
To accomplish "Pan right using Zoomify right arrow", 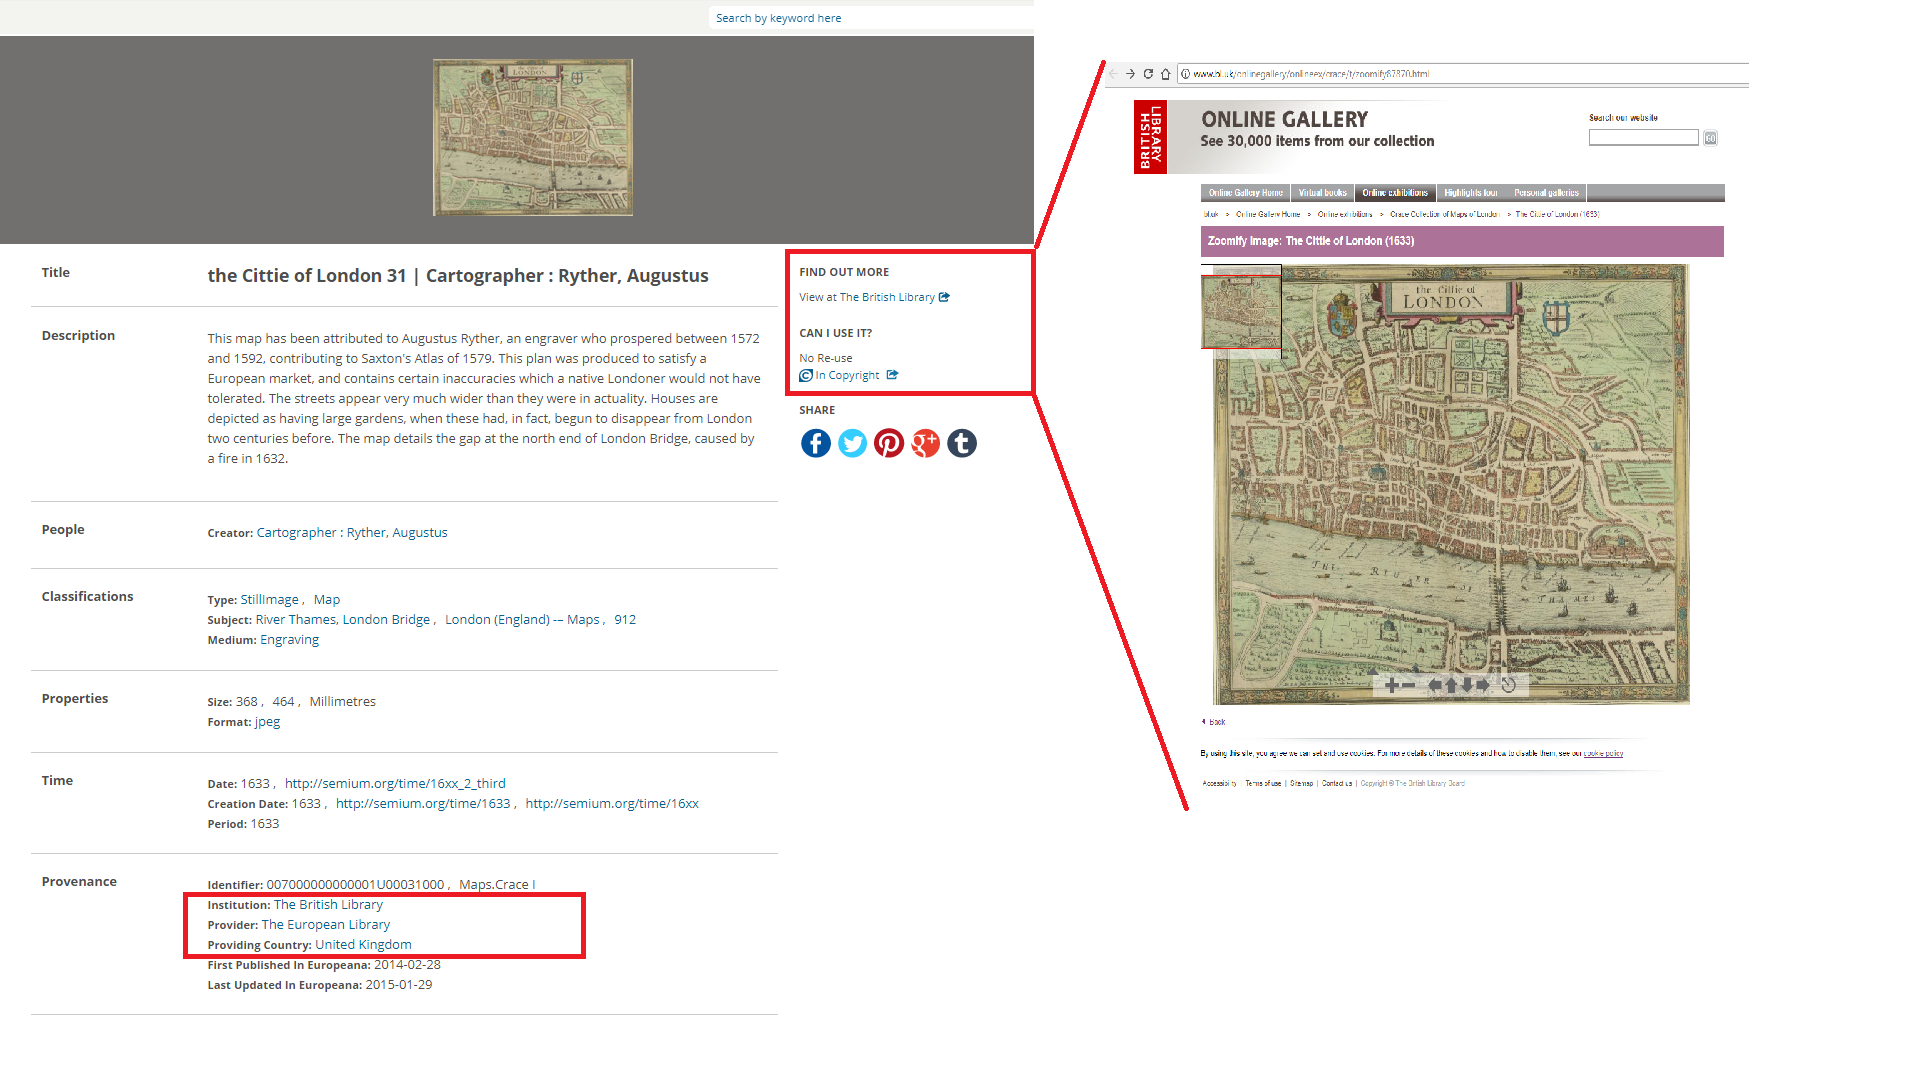I will coord(1483,685).
